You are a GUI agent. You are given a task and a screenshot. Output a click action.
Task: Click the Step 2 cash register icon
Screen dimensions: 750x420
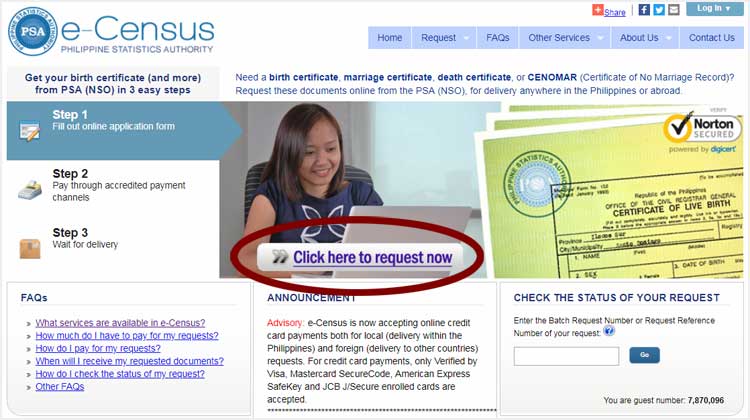(x=30, y=190)
